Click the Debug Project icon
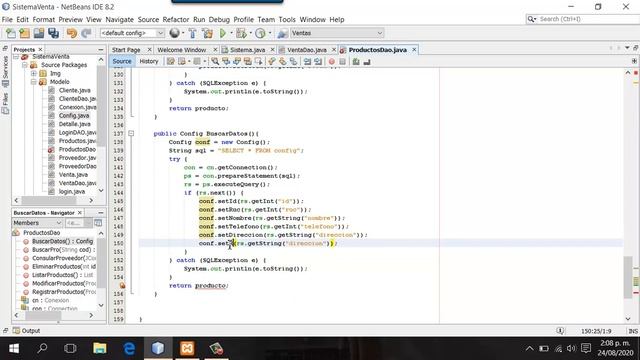 click(x=241, y=33)
